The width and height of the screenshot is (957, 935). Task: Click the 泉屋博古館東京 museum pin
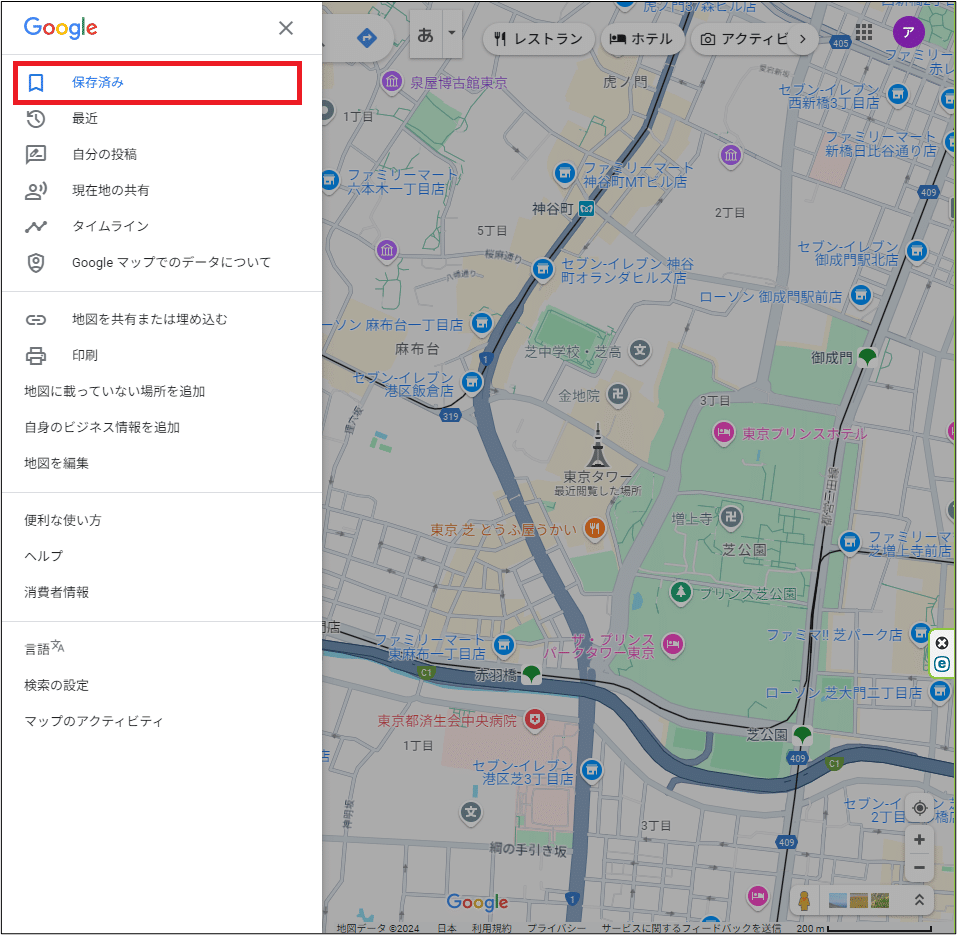coord(391,82)
